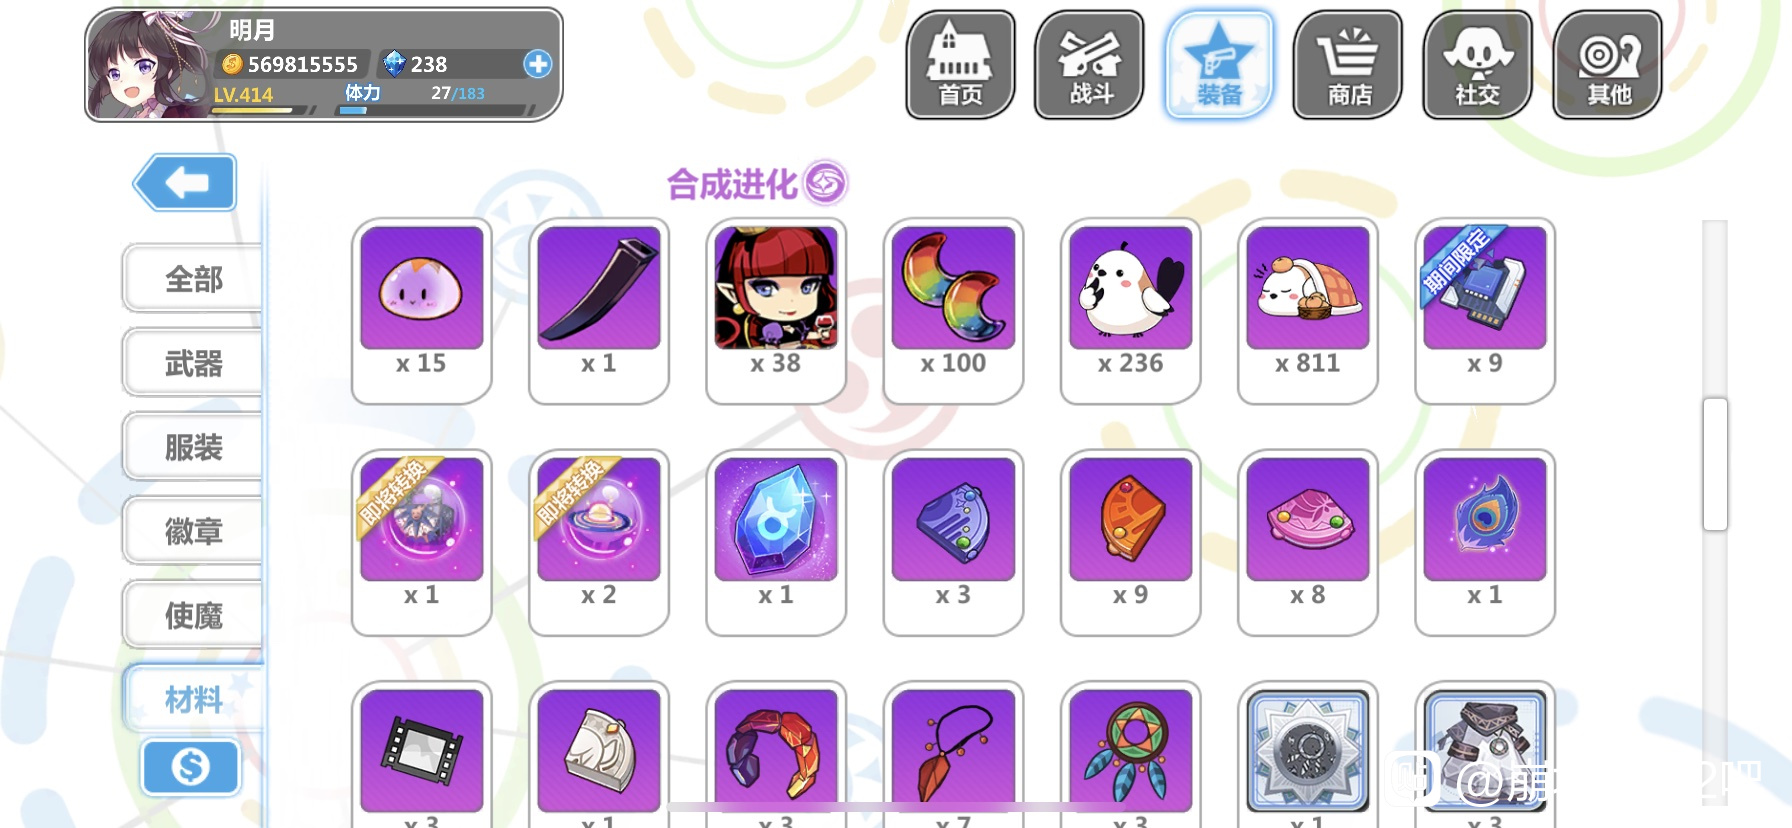Choose the 期间限定 limited item x9
Screen dimensions: 1792x828
[1485, 311]
